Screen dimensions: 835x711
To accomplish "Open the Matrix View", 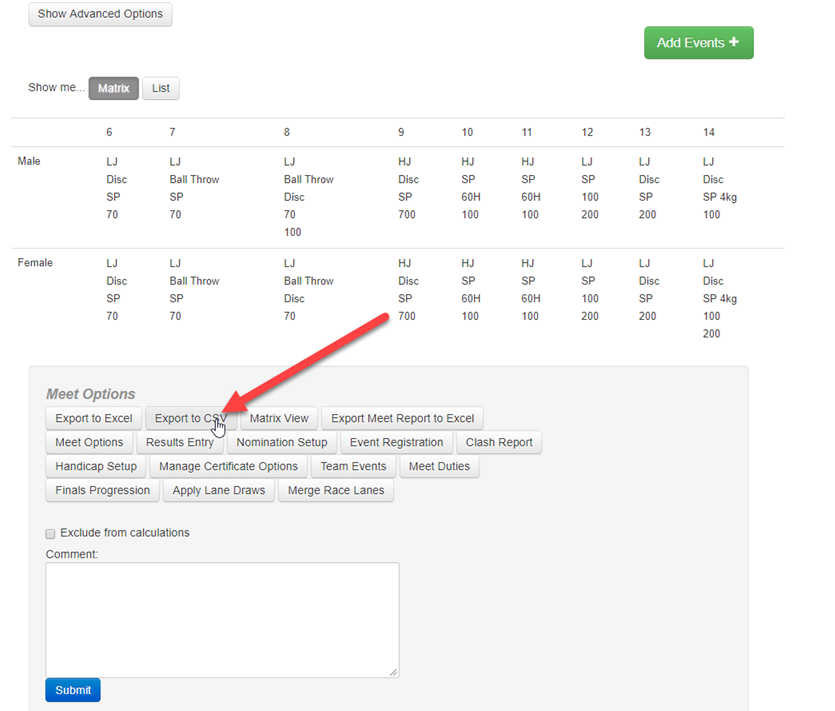I will pos(278,418).
